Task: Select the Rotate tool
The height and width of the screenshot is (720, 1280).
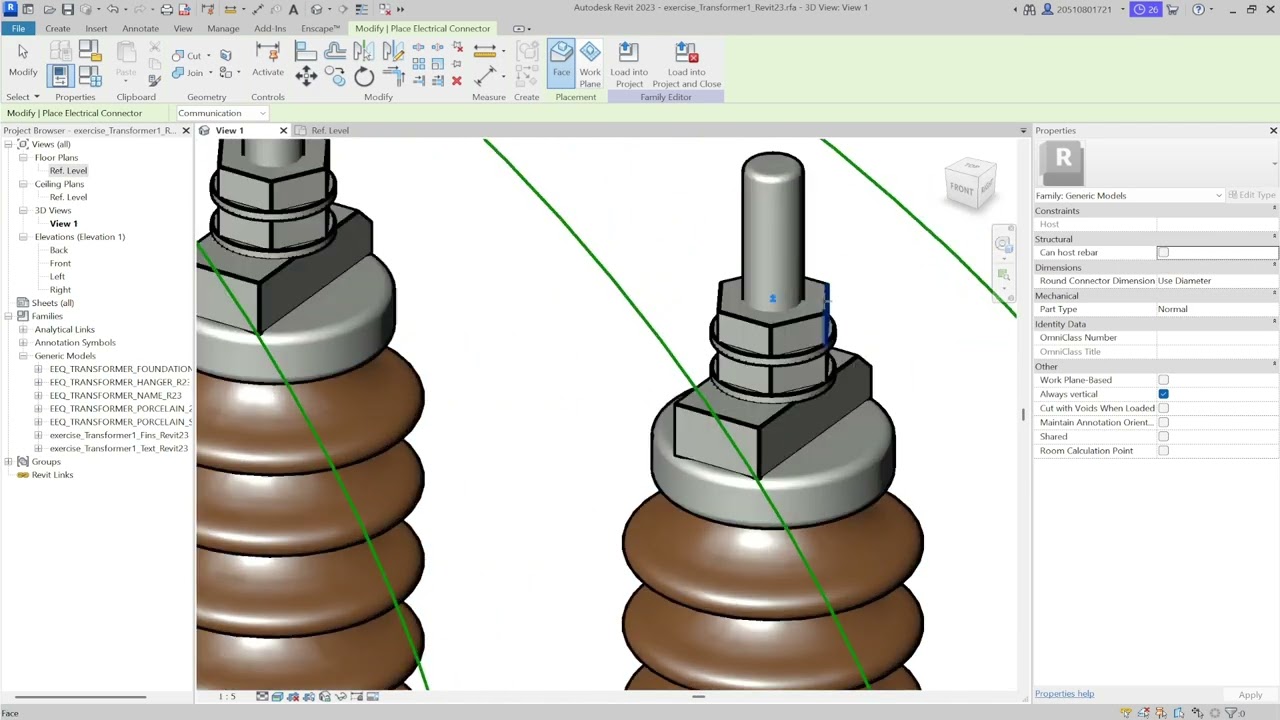Action: tap(364, 77)
